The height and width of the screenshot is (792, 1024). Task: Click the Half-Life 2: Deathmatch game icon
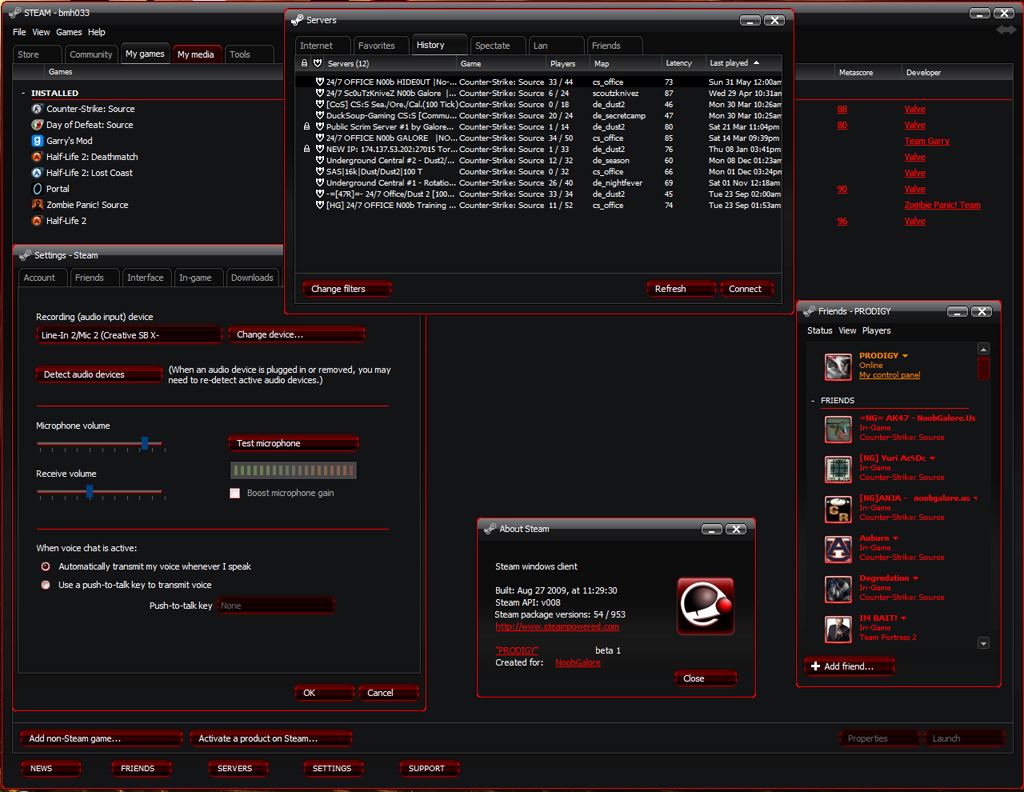37,157
